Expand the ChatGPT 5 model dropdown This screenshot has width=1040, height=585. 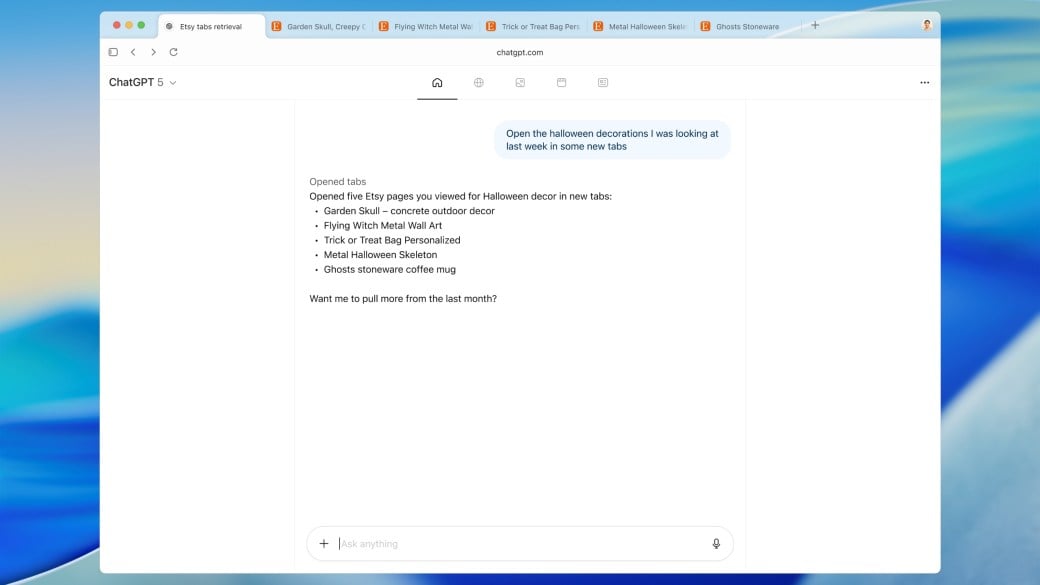(x=143, y=83)
